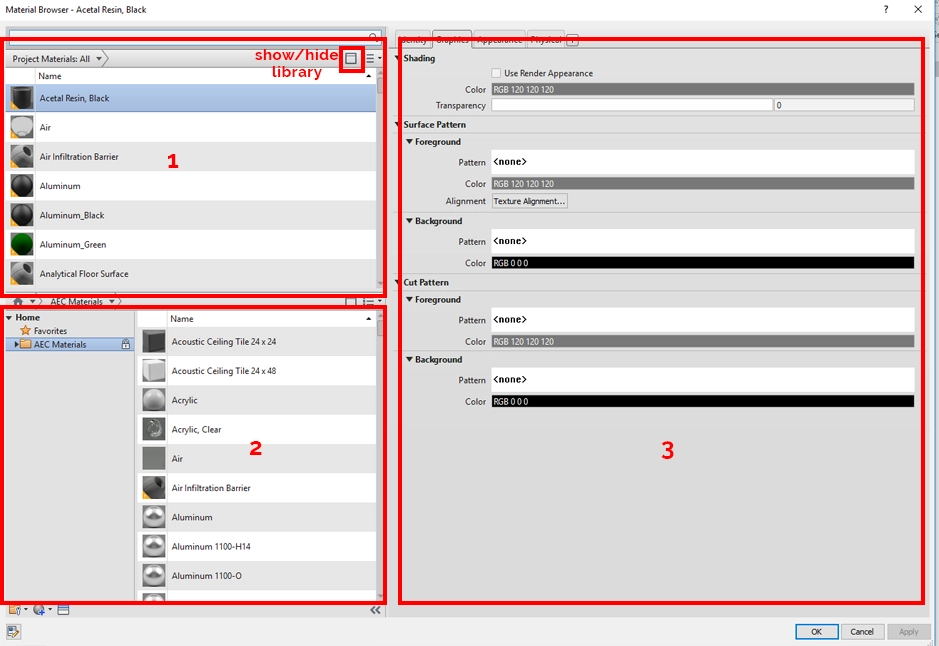
Task: Toggle the show/hide library tree button in library toolbar
Action: click(350, 301)
